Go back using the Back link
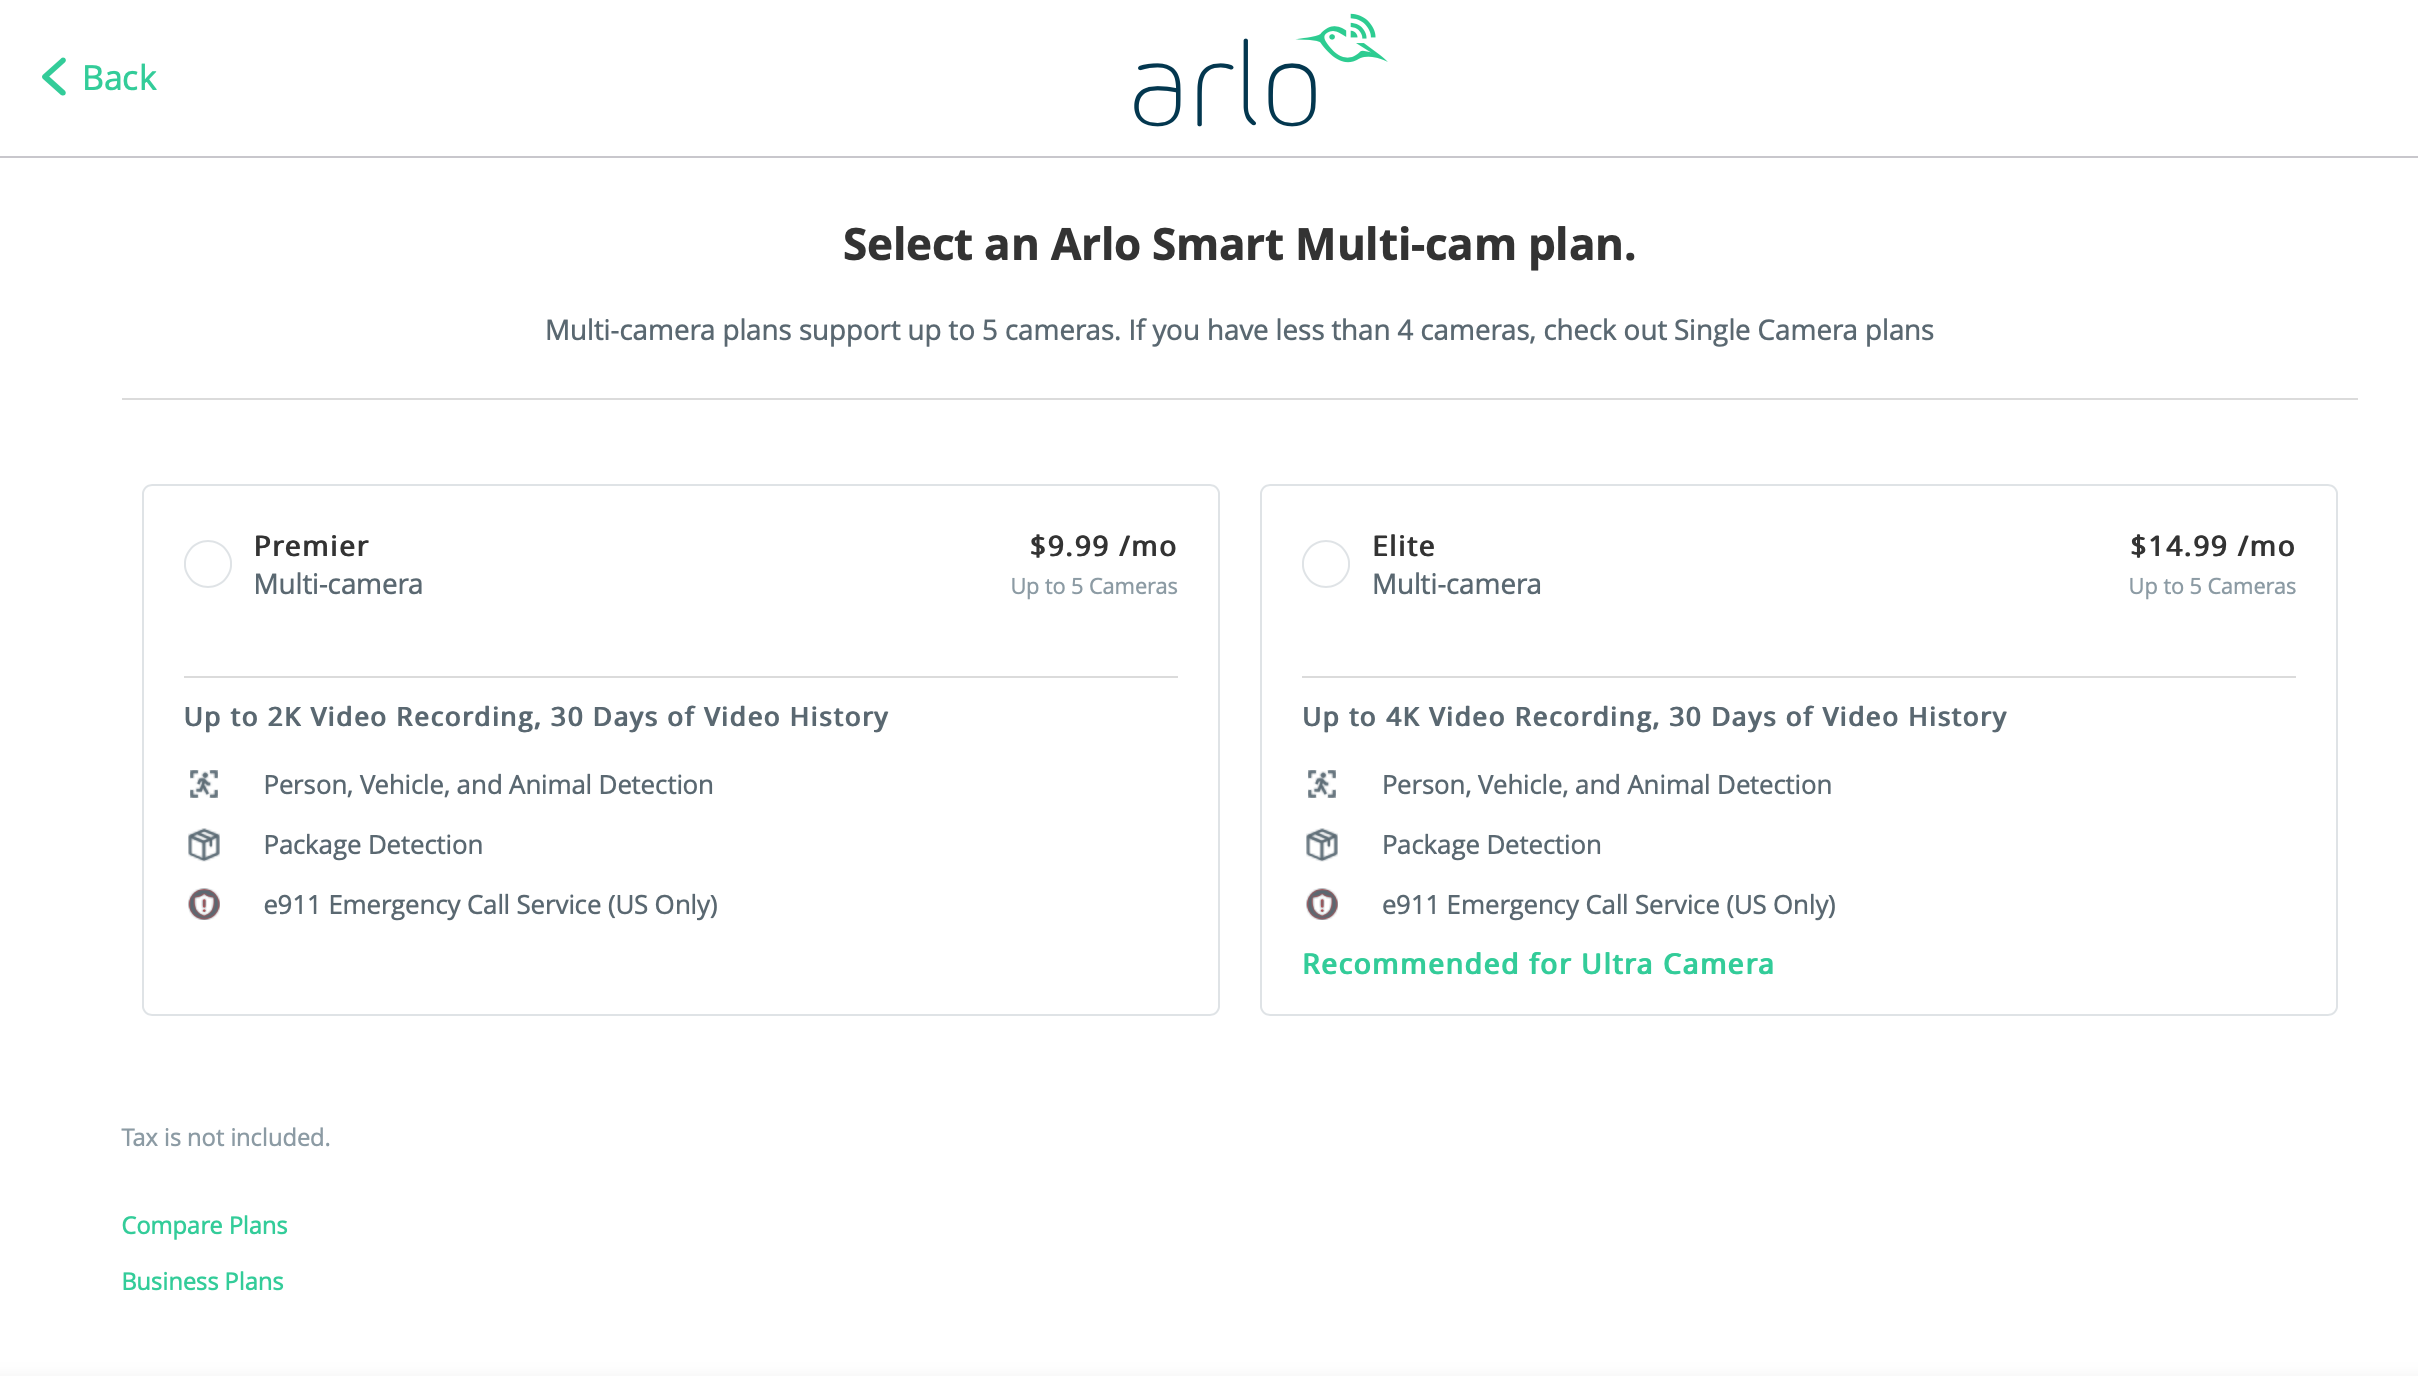The height and width of the screenshot is (1376, 2418). pos(119,77)
